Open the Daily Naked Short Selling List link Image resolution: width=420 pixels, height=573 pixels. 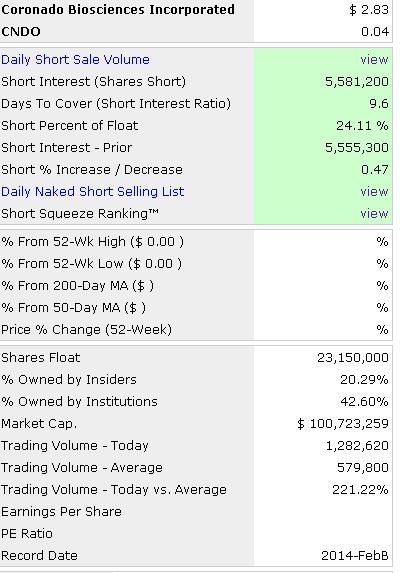[x=92, y=191]
